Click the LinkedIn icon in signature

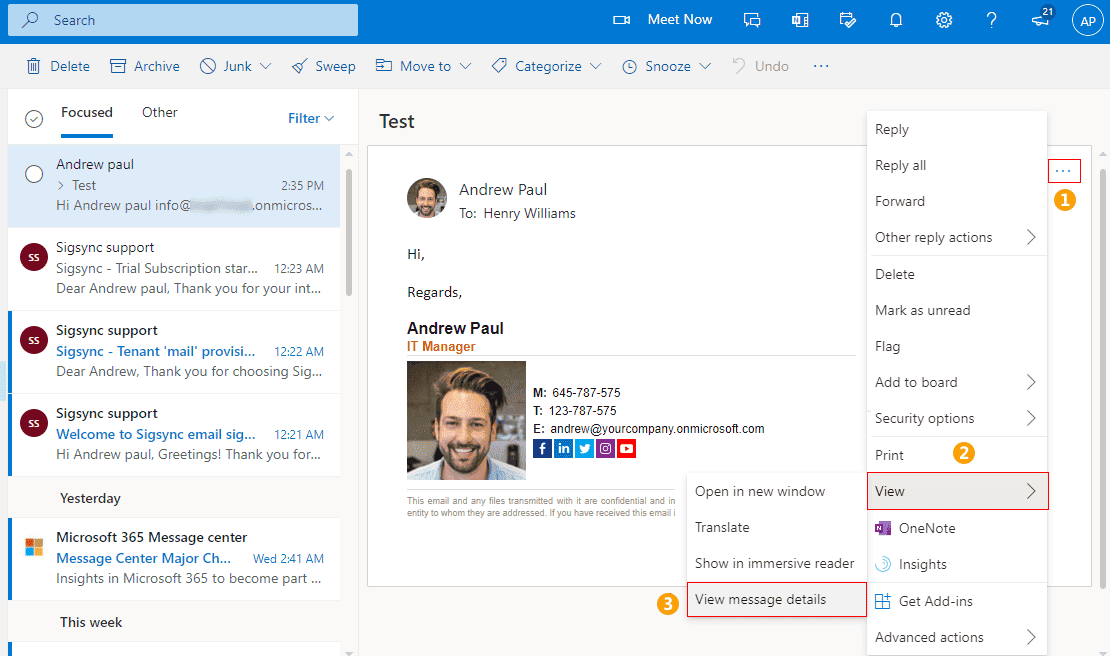pos(563,448)
